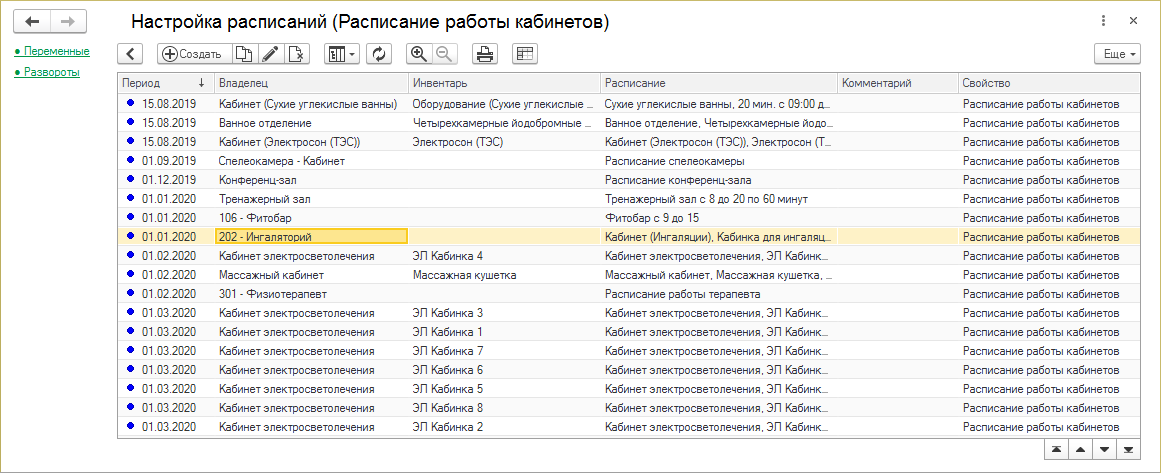Click the navigation back arrow button
The image size is (1161, 473).
tap(33, 21)
